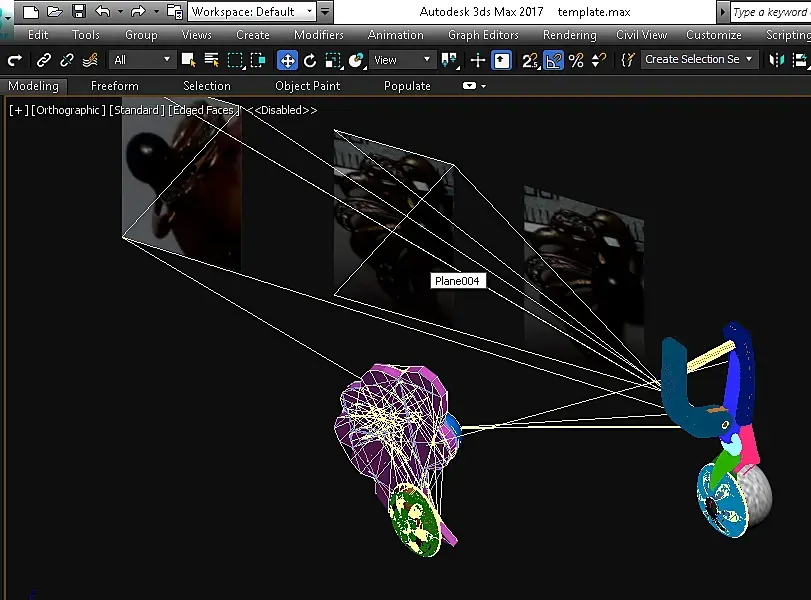Click the [Orthographic] viewport label
Screen dimensions: 811x600
point(68,110)
